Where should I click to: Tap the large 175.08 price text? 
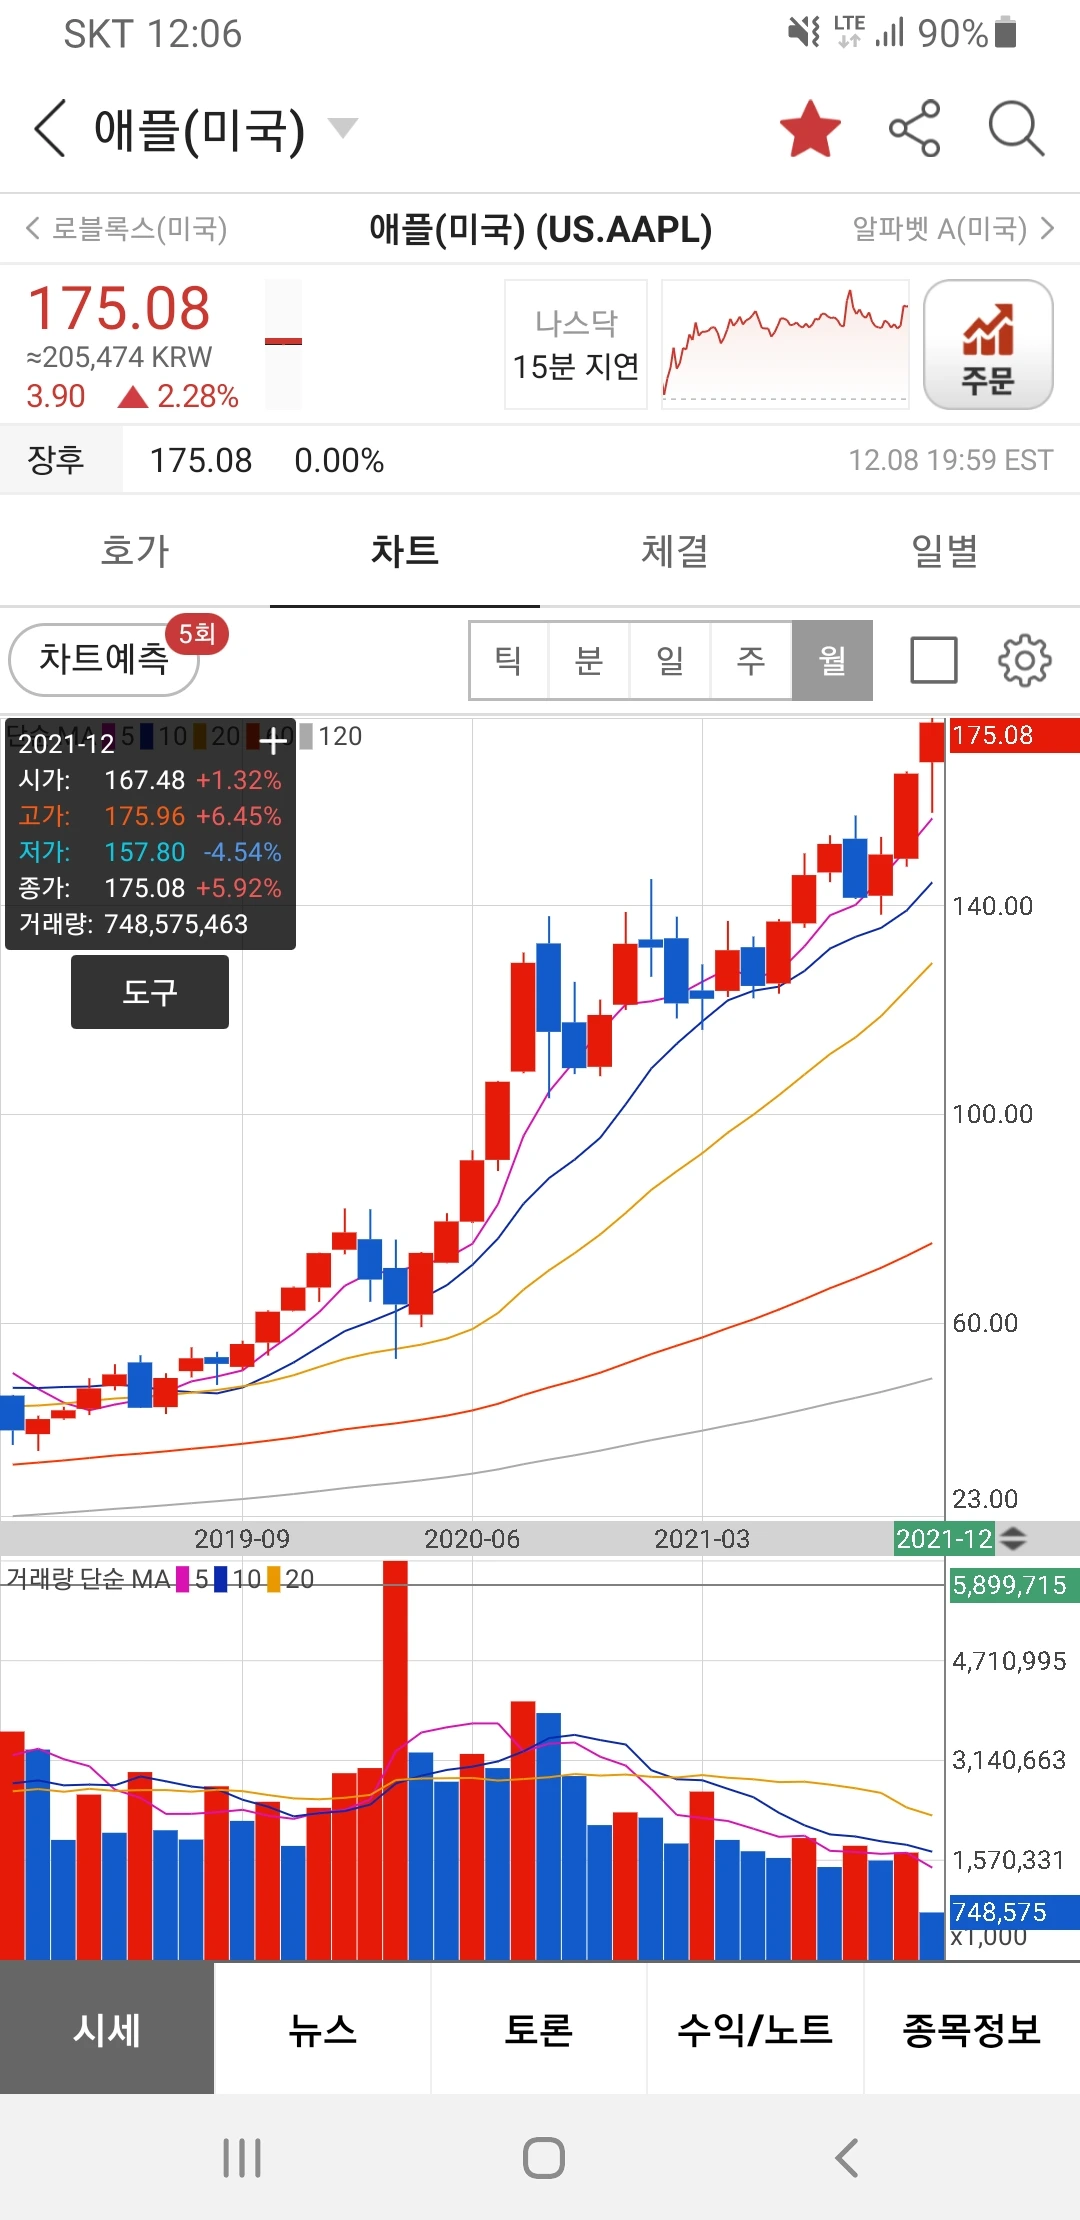click(119, 308)
